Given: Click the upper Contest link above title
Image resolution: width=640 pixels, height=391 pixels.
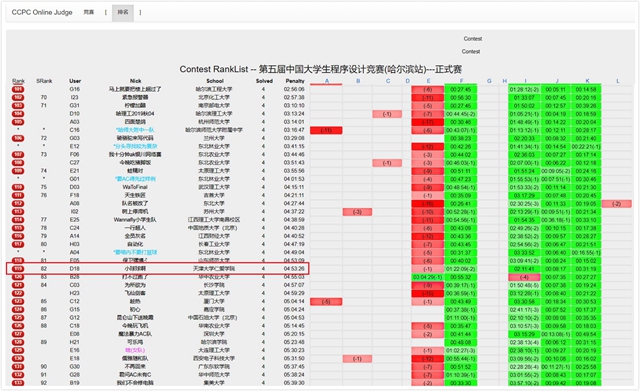Looking at the screenshot, I should pyautogui.click(x=473, y=39).
